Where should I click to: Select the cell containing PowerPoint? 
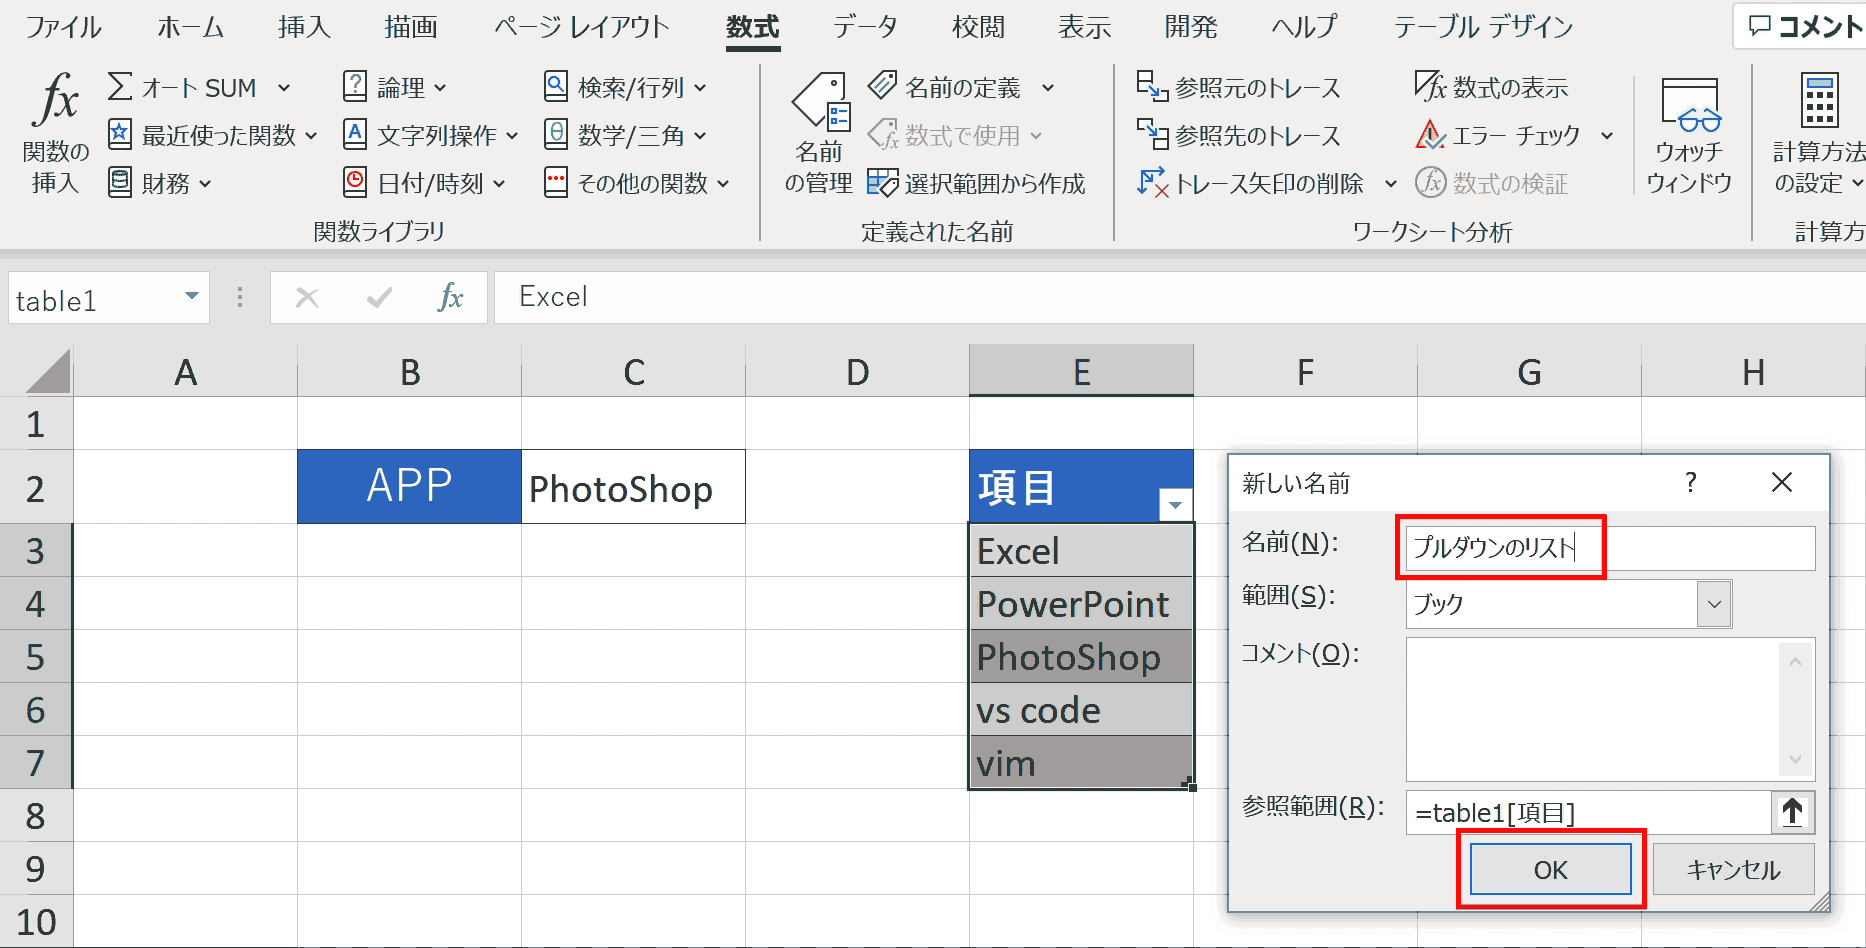click(x=1081, y=604)
